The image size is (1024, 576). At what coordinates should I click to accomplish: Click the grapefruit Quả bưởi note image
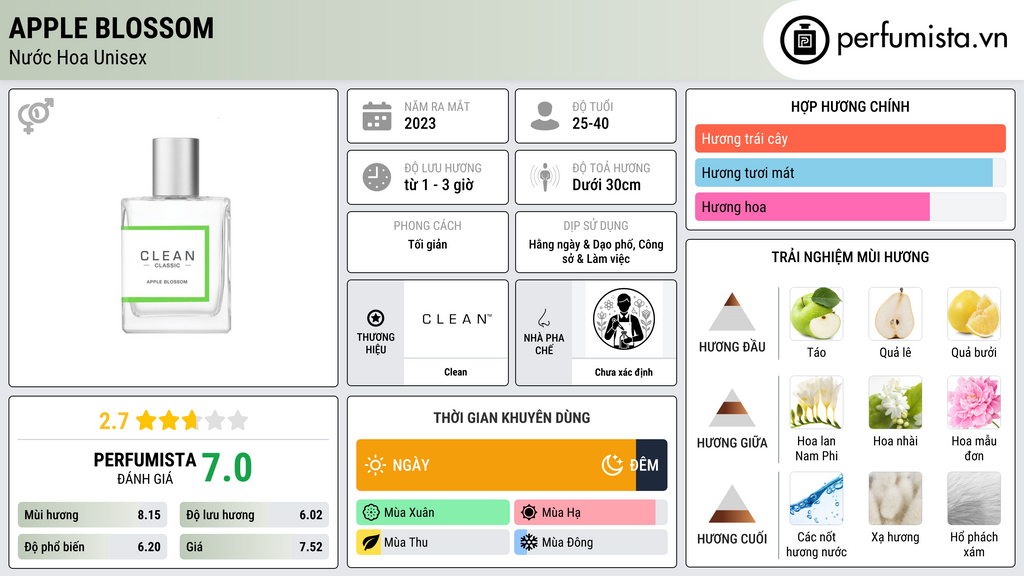click(974, 314)
